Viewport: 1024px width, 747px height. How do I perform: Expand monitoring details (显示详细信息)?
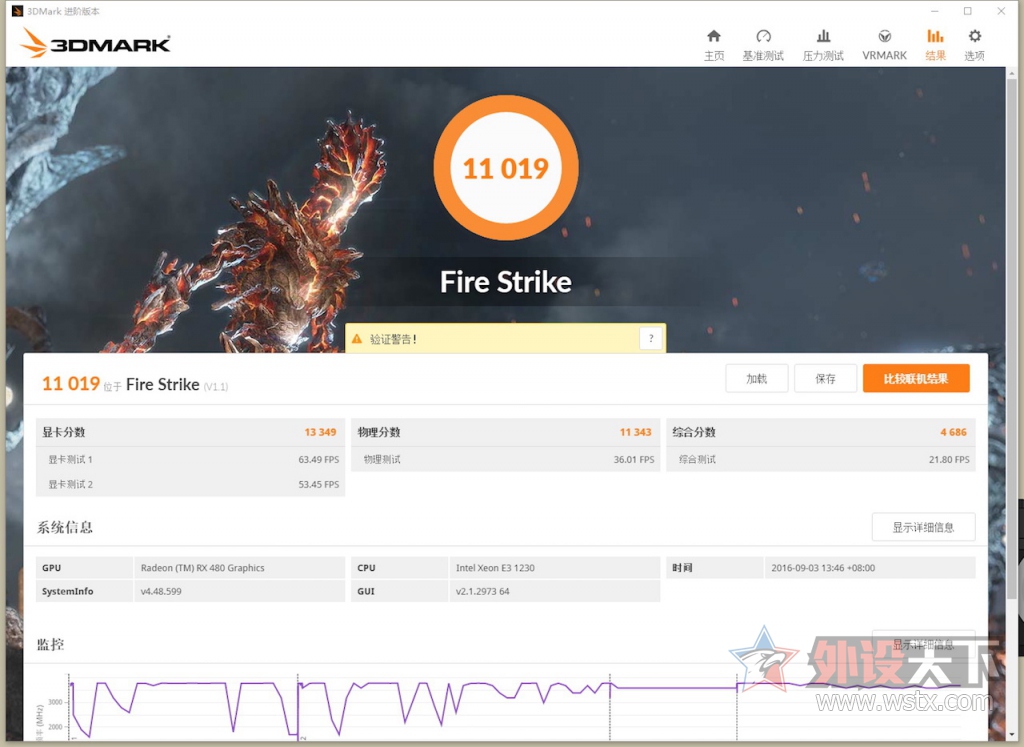[923, 644]
